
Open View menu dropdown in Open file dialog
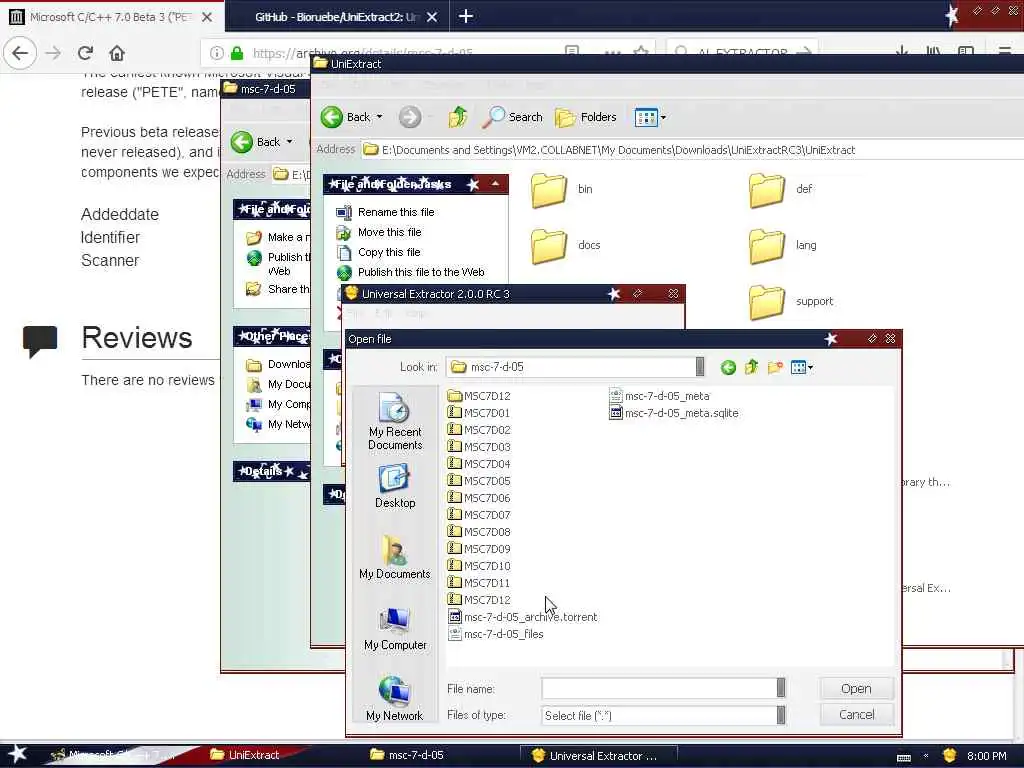point(801,368)
